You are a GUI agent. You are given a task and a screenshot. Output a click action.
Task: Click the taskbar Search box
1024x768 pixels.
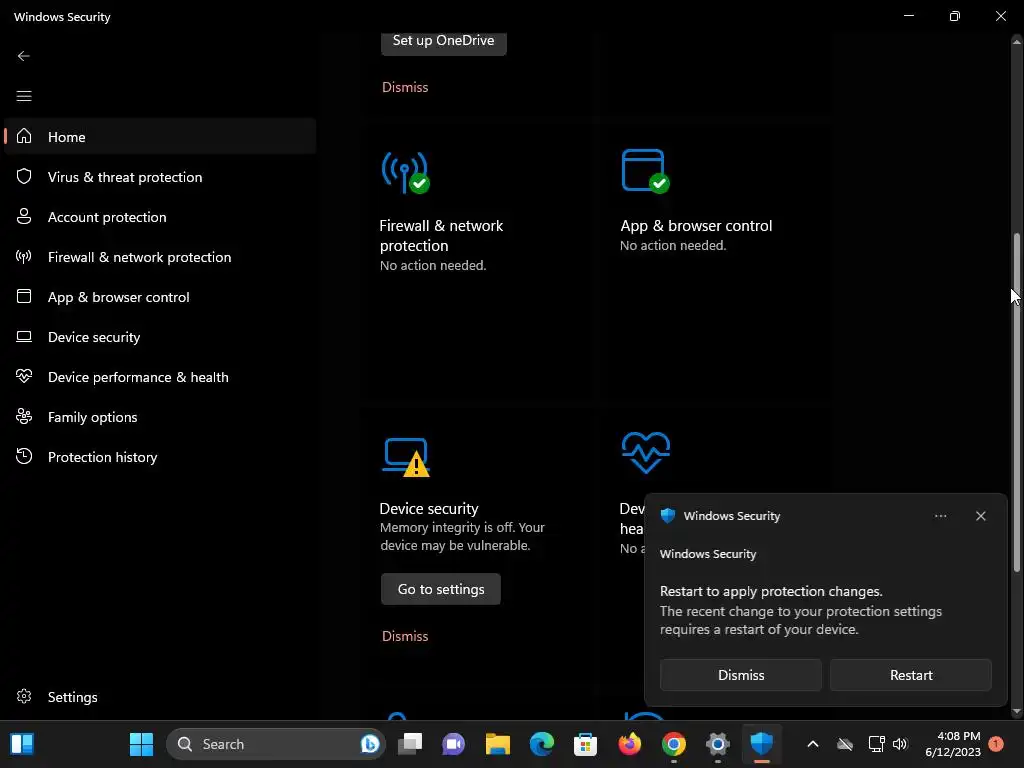click(276, 744)
